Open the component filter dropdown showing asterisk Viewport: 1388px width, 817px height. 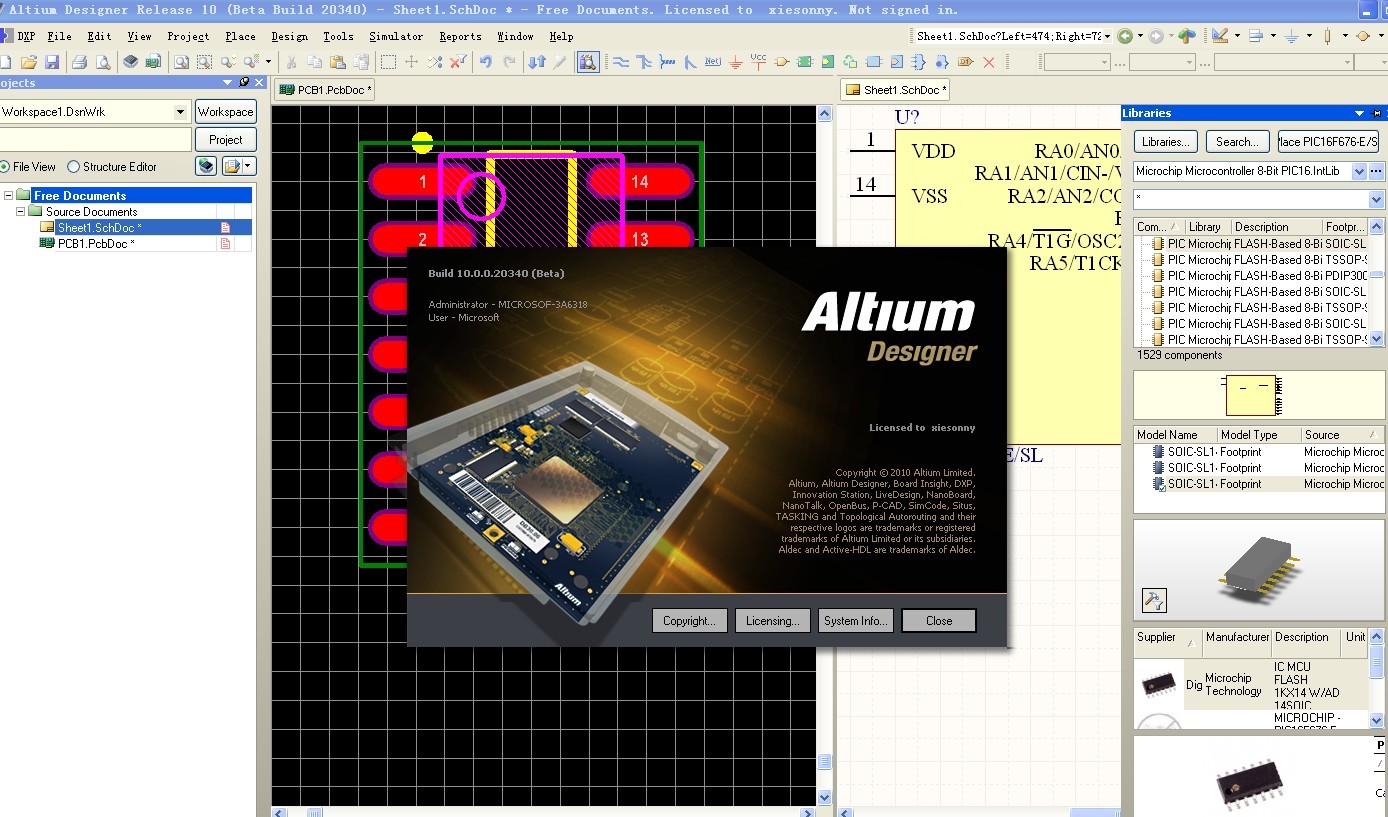point(1376,200)
